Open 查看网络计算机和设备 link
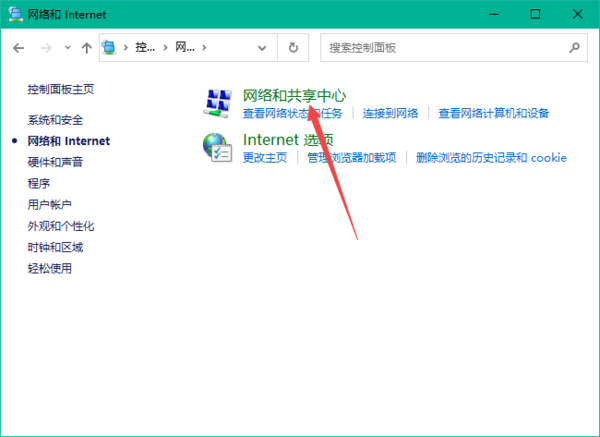Image resolution: width=600 pixels, height=437 pixels. 493,113
